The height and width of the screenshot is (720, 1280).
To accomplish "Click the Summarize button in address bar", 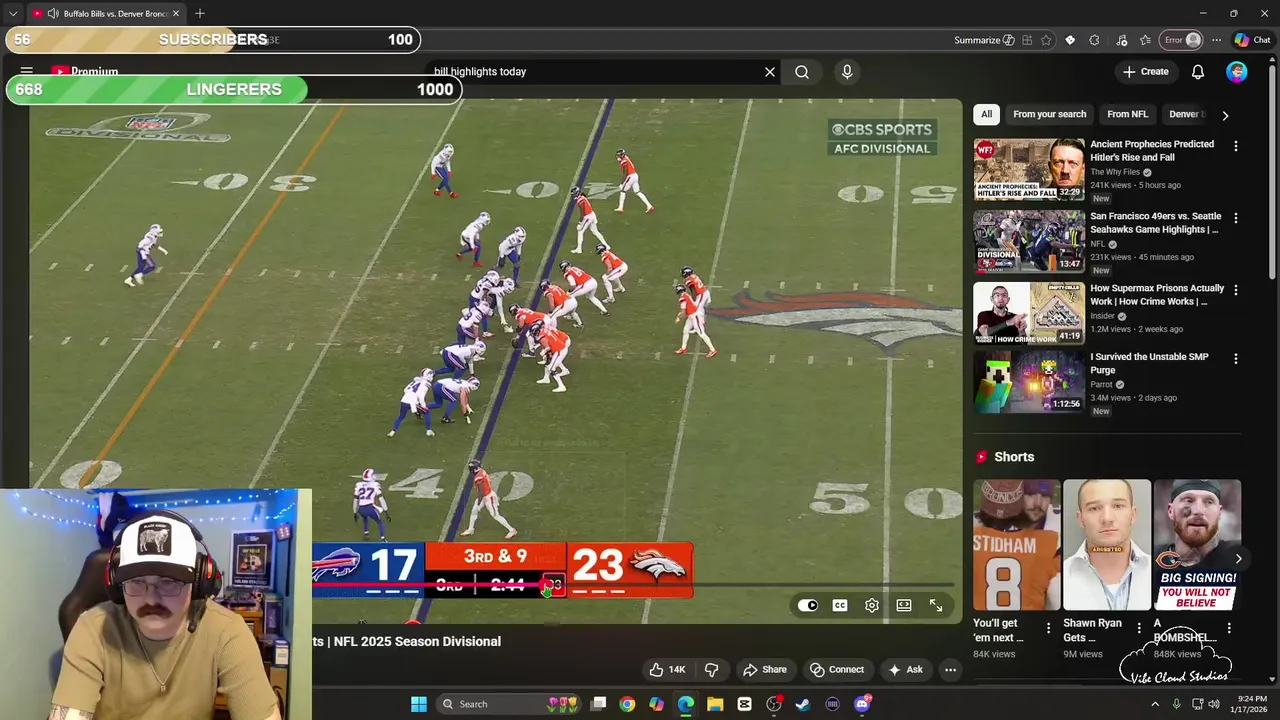I will (x=984, y=40).
